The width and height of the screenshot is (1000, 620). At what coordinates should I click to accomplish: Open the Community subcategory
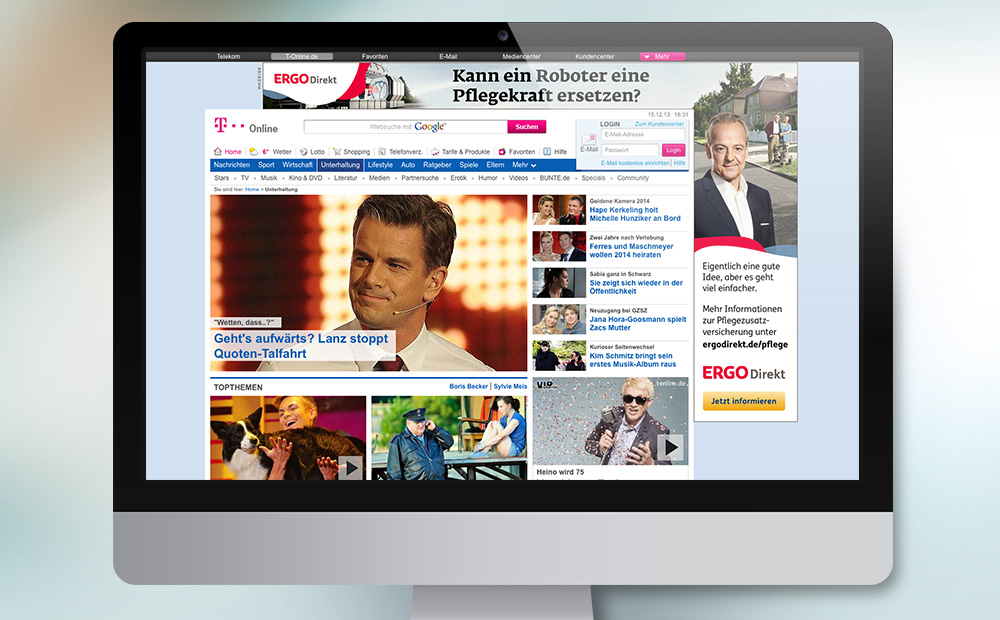(x=633, y=178)
